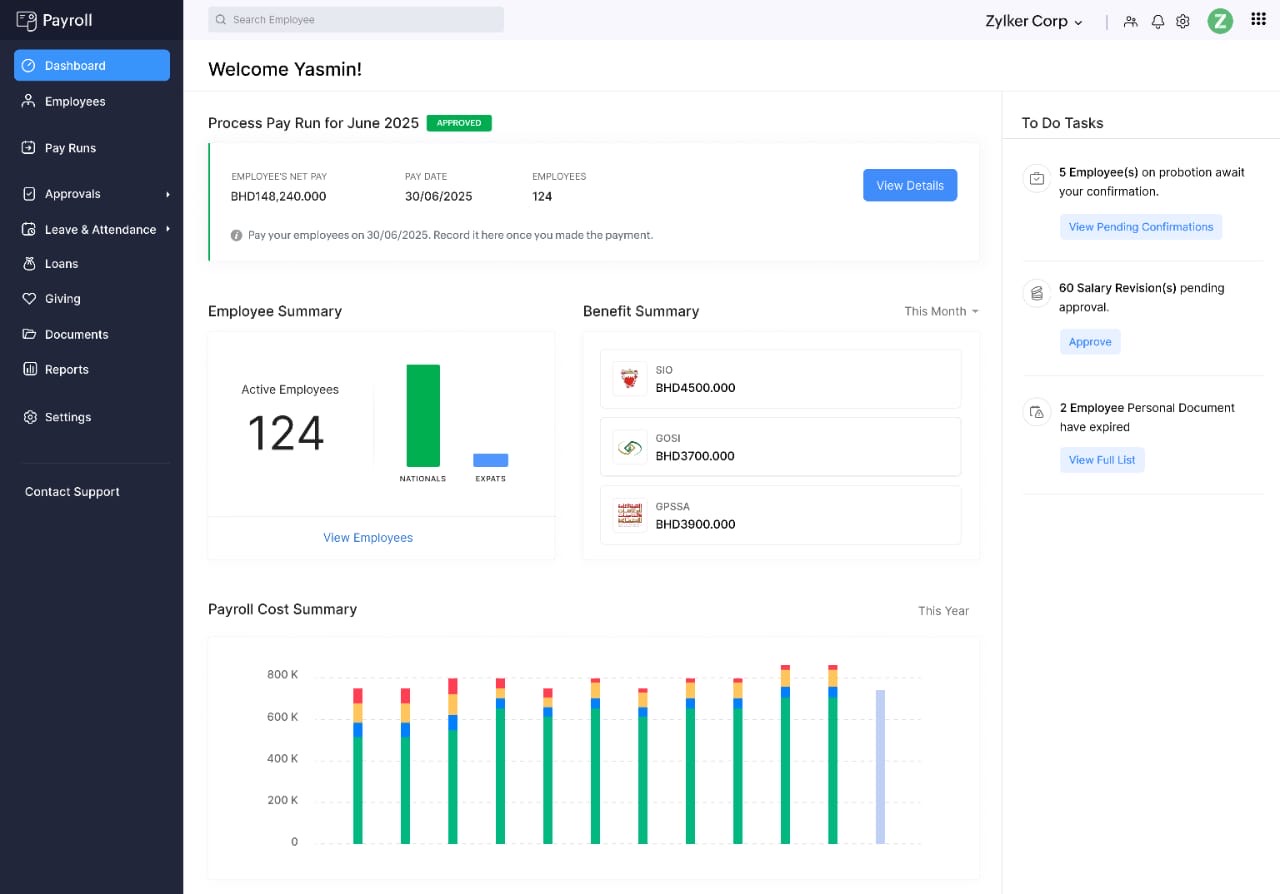Open the apps grid icon

pos(1258,20)
